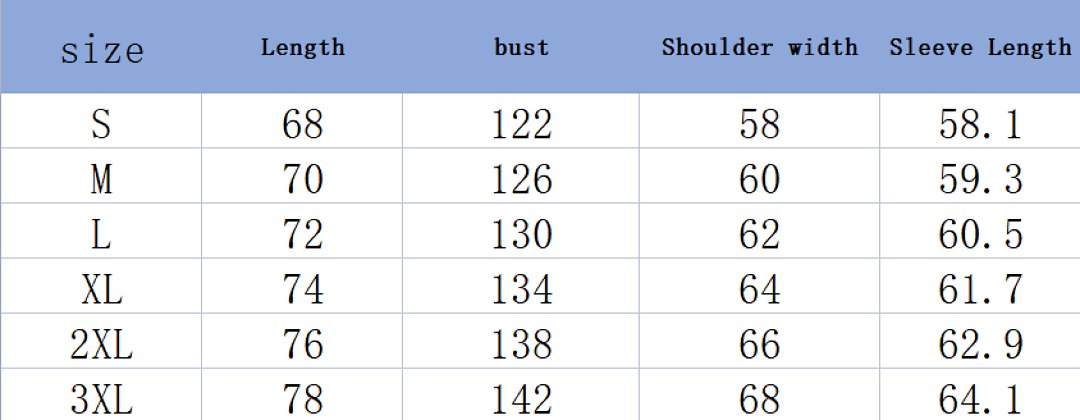Select the 'XL' size cell

101,290
